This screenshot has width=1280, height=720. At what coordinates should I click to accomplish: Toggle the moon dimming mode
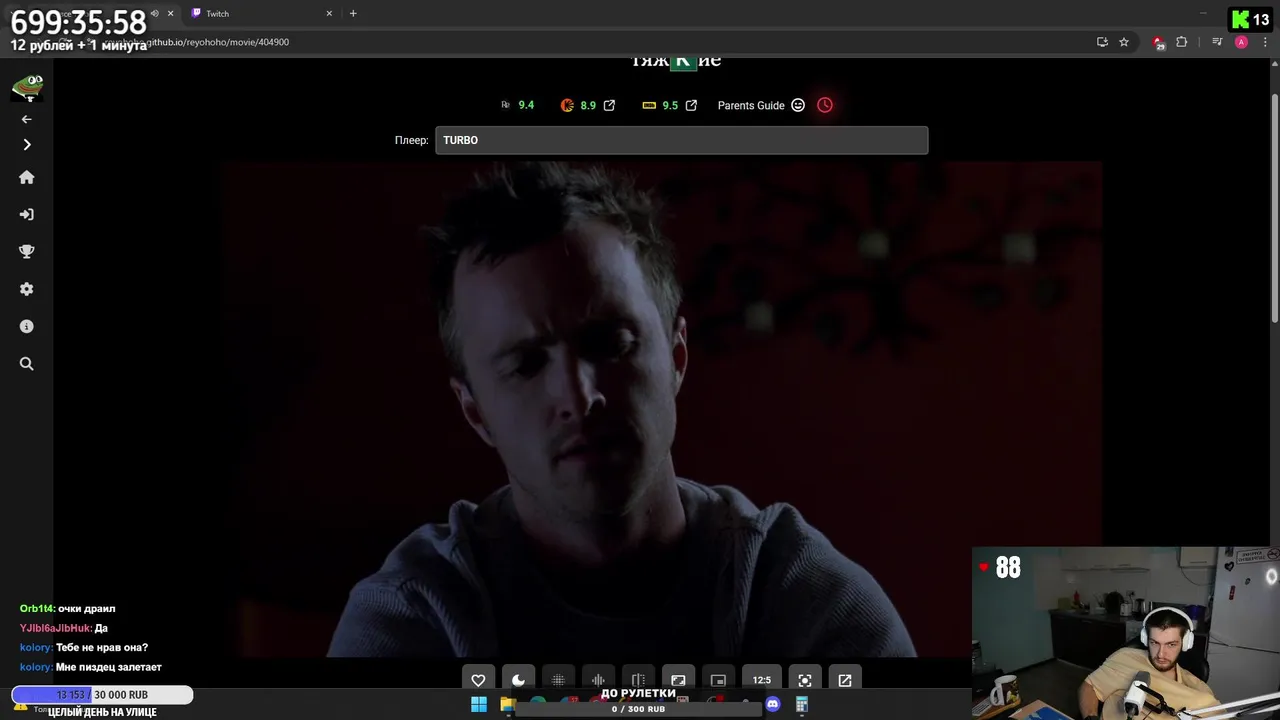tap(518, 680)
